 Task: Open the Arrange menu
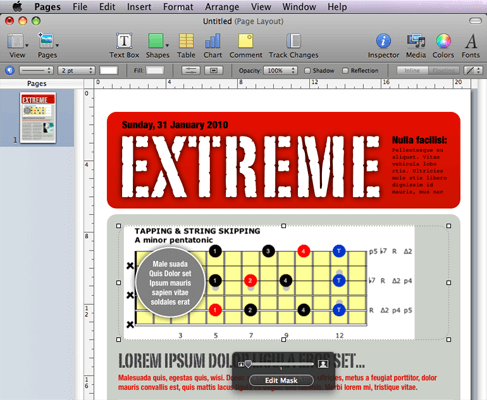pos(222,7)
